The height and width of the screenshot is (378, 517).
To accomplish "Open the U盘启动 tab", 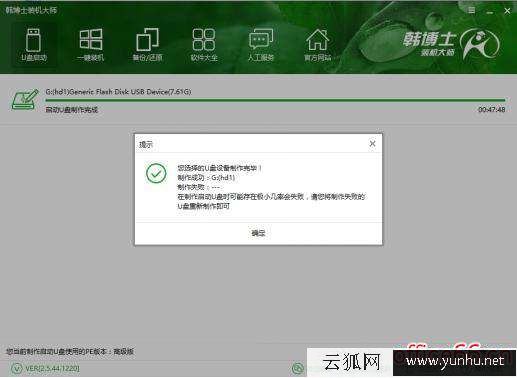I will (34, 45).
